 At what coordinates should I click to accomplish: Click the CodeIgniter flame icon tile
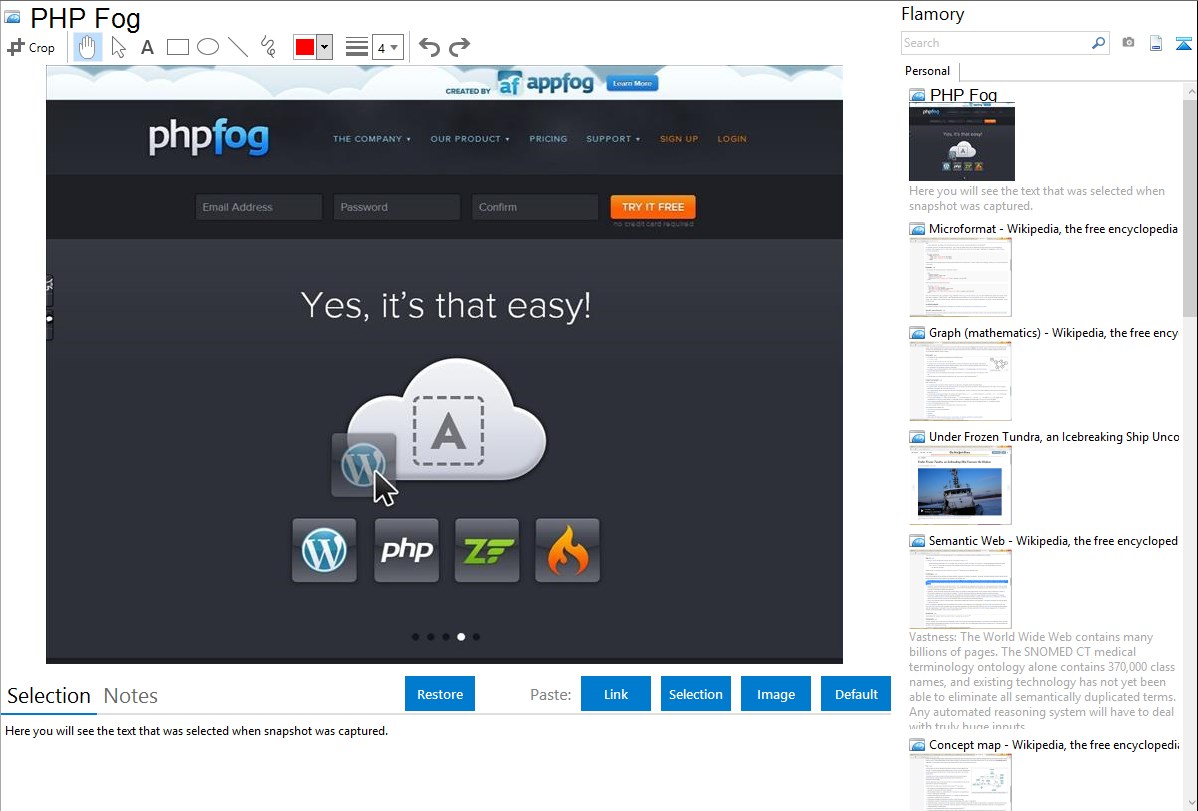coord(567,550)
